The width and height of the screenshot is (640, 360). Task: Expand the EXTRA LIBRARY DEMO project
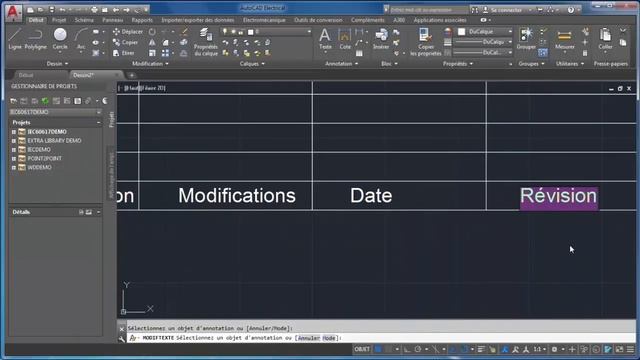[x=14, y=141]
